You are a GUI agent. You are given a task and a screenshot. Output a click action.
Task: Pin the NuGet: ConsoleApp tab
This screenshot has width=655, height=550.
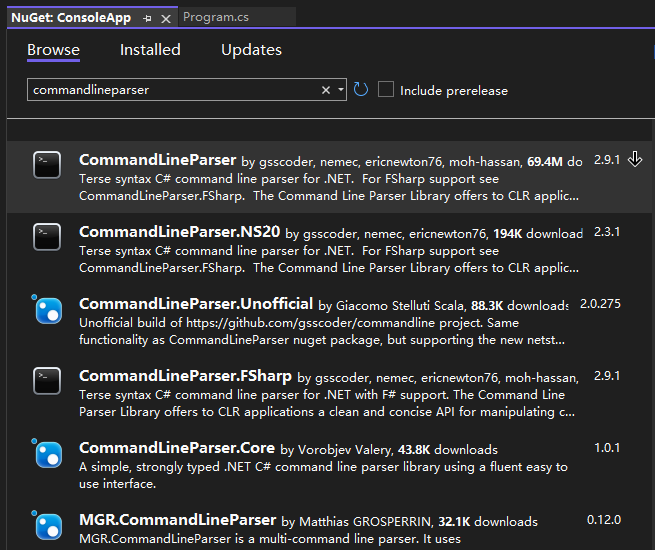pyautogui.click(x=147, y=18)
